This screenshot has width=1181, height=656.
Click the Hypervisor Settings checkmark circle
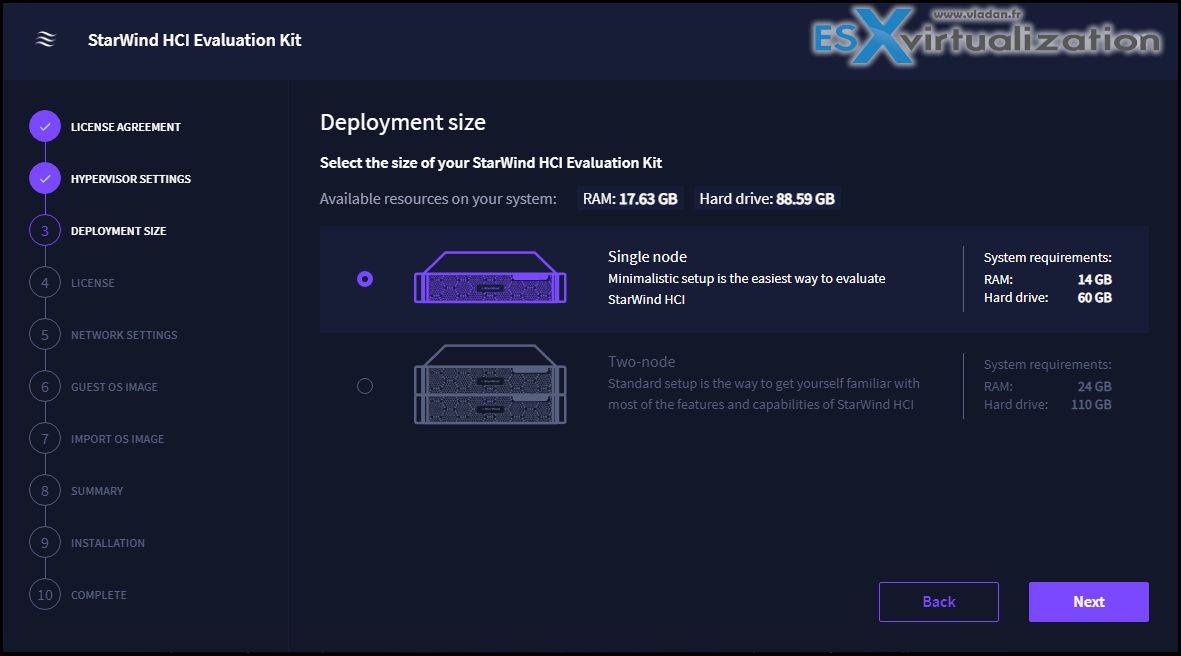click(45, 179)
